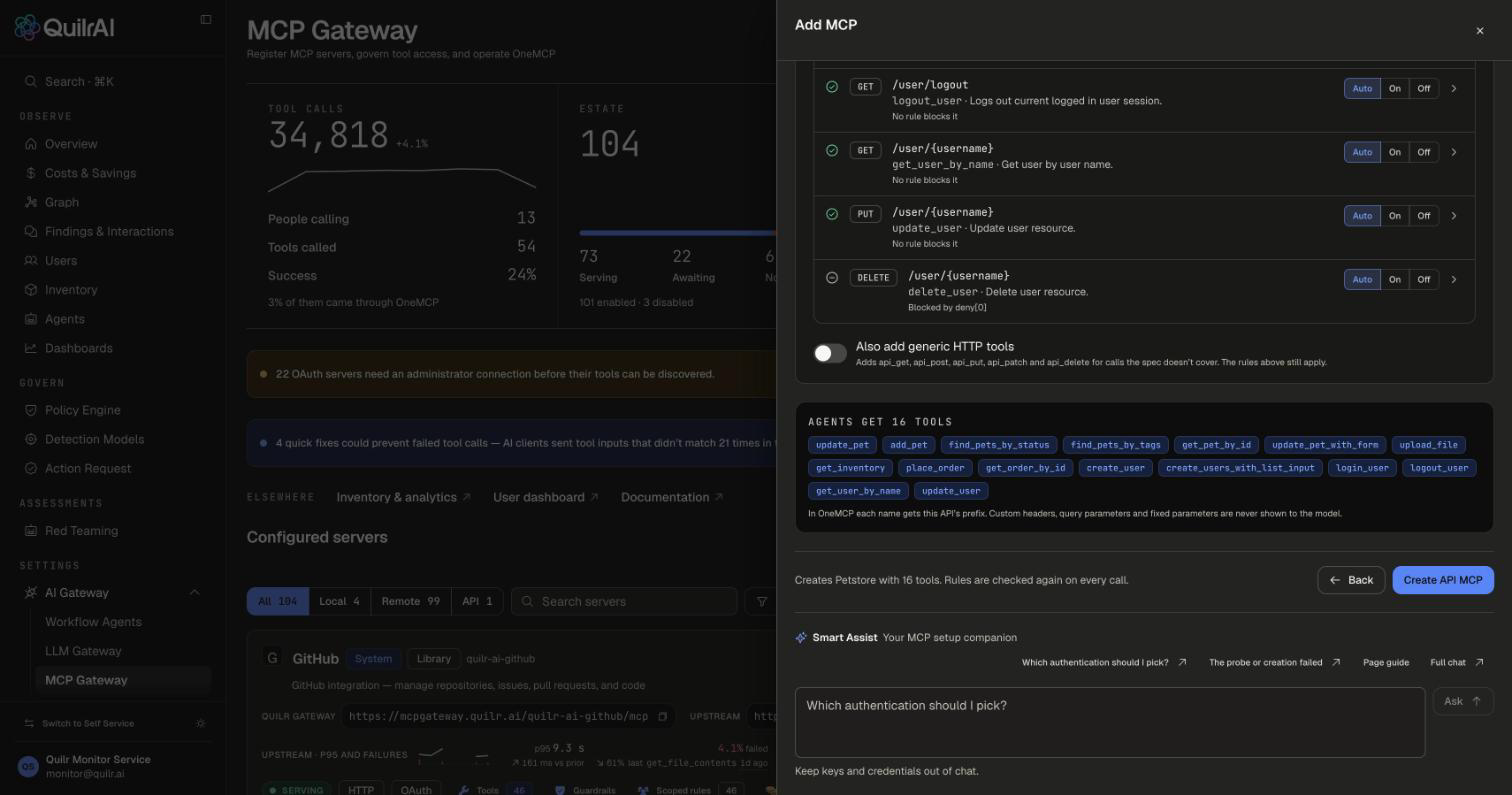Click the Switch to Self Service icon

coord(29,723)
